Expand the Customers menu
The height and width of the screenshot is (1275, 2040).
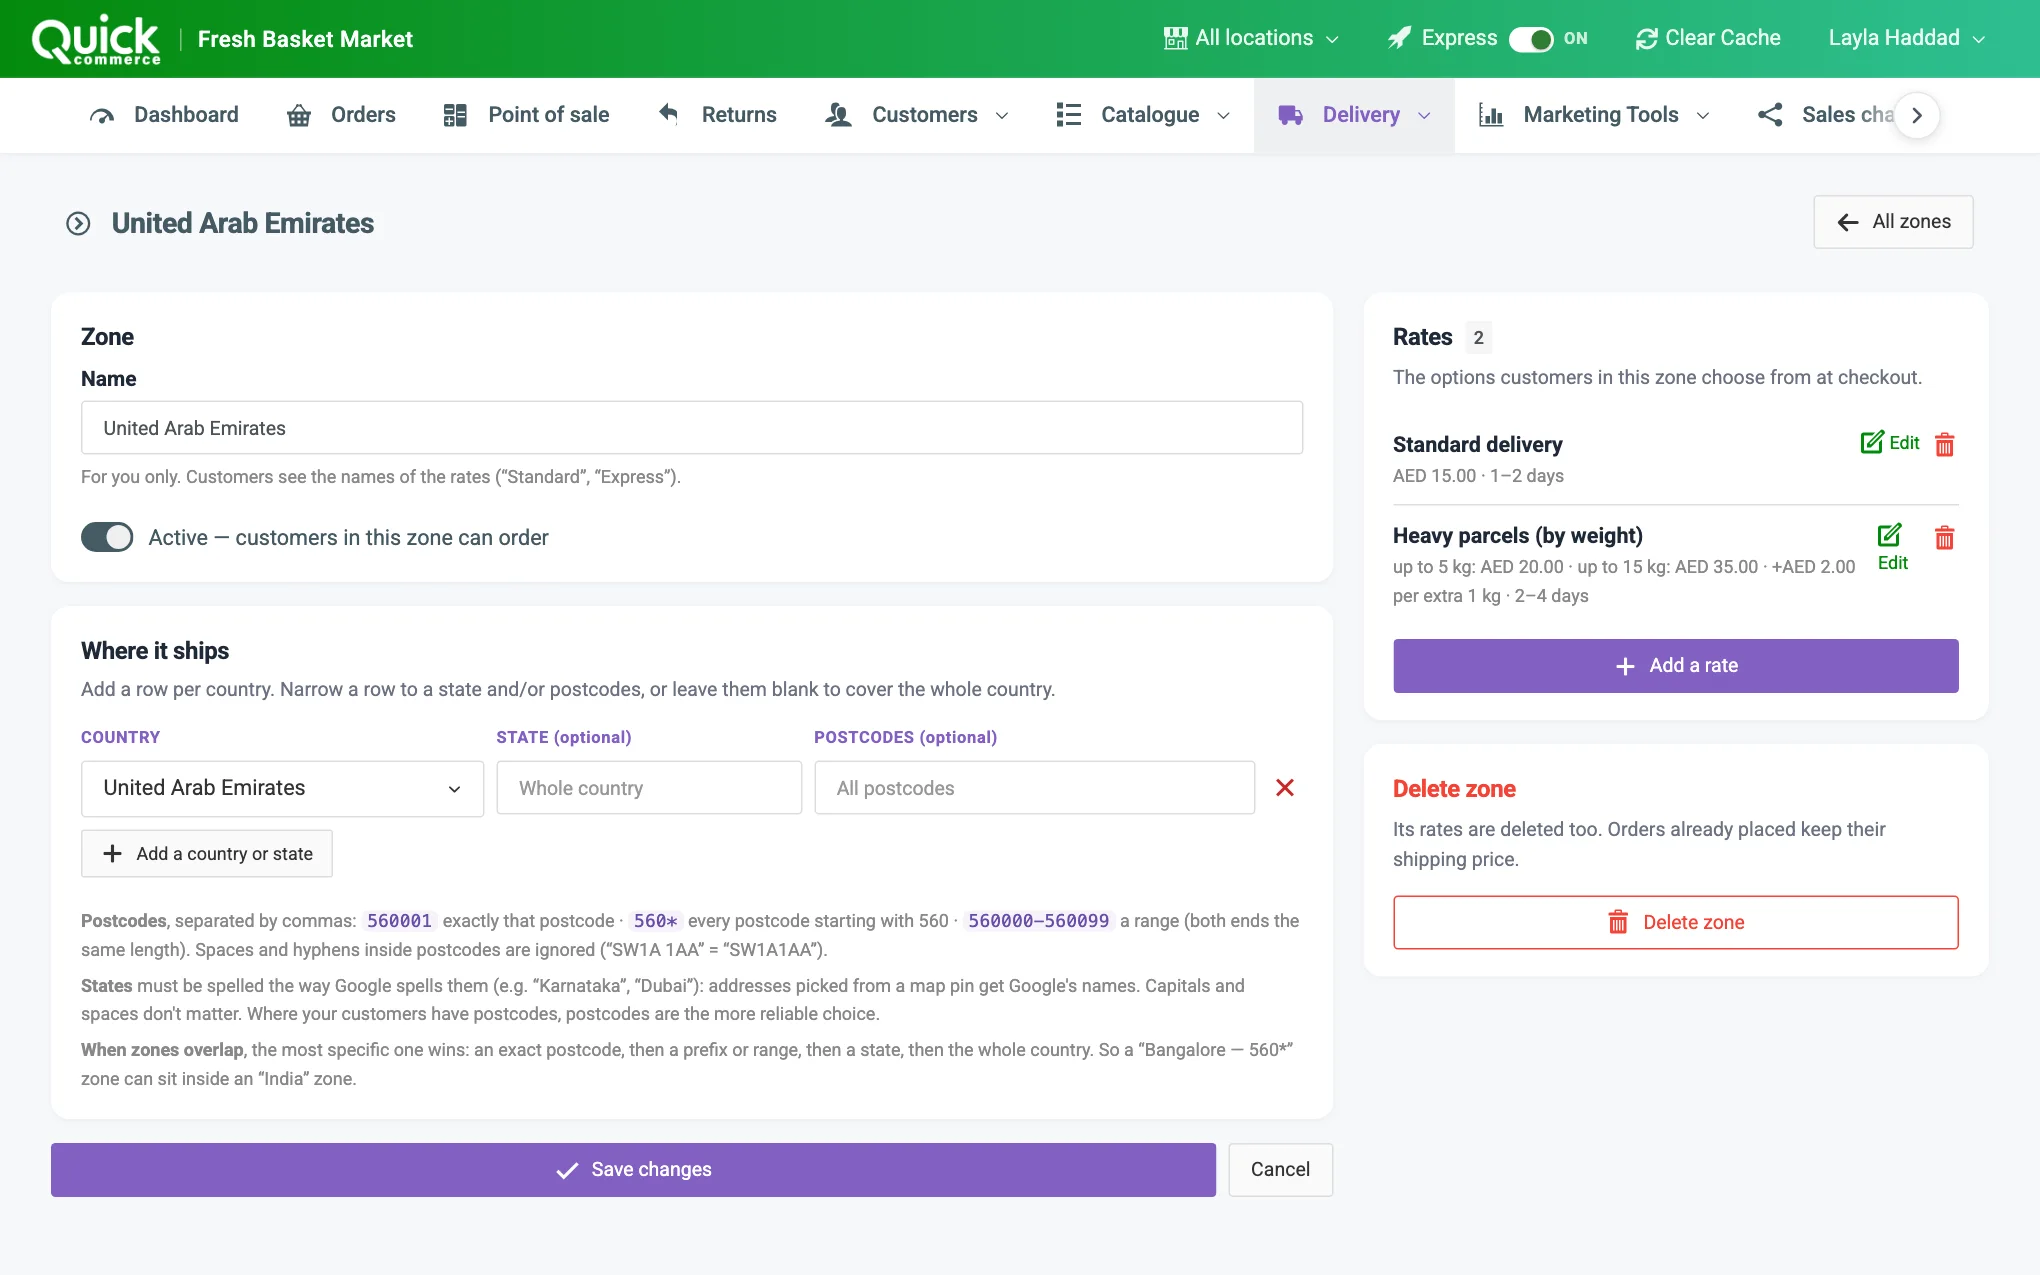pos(917,115)
